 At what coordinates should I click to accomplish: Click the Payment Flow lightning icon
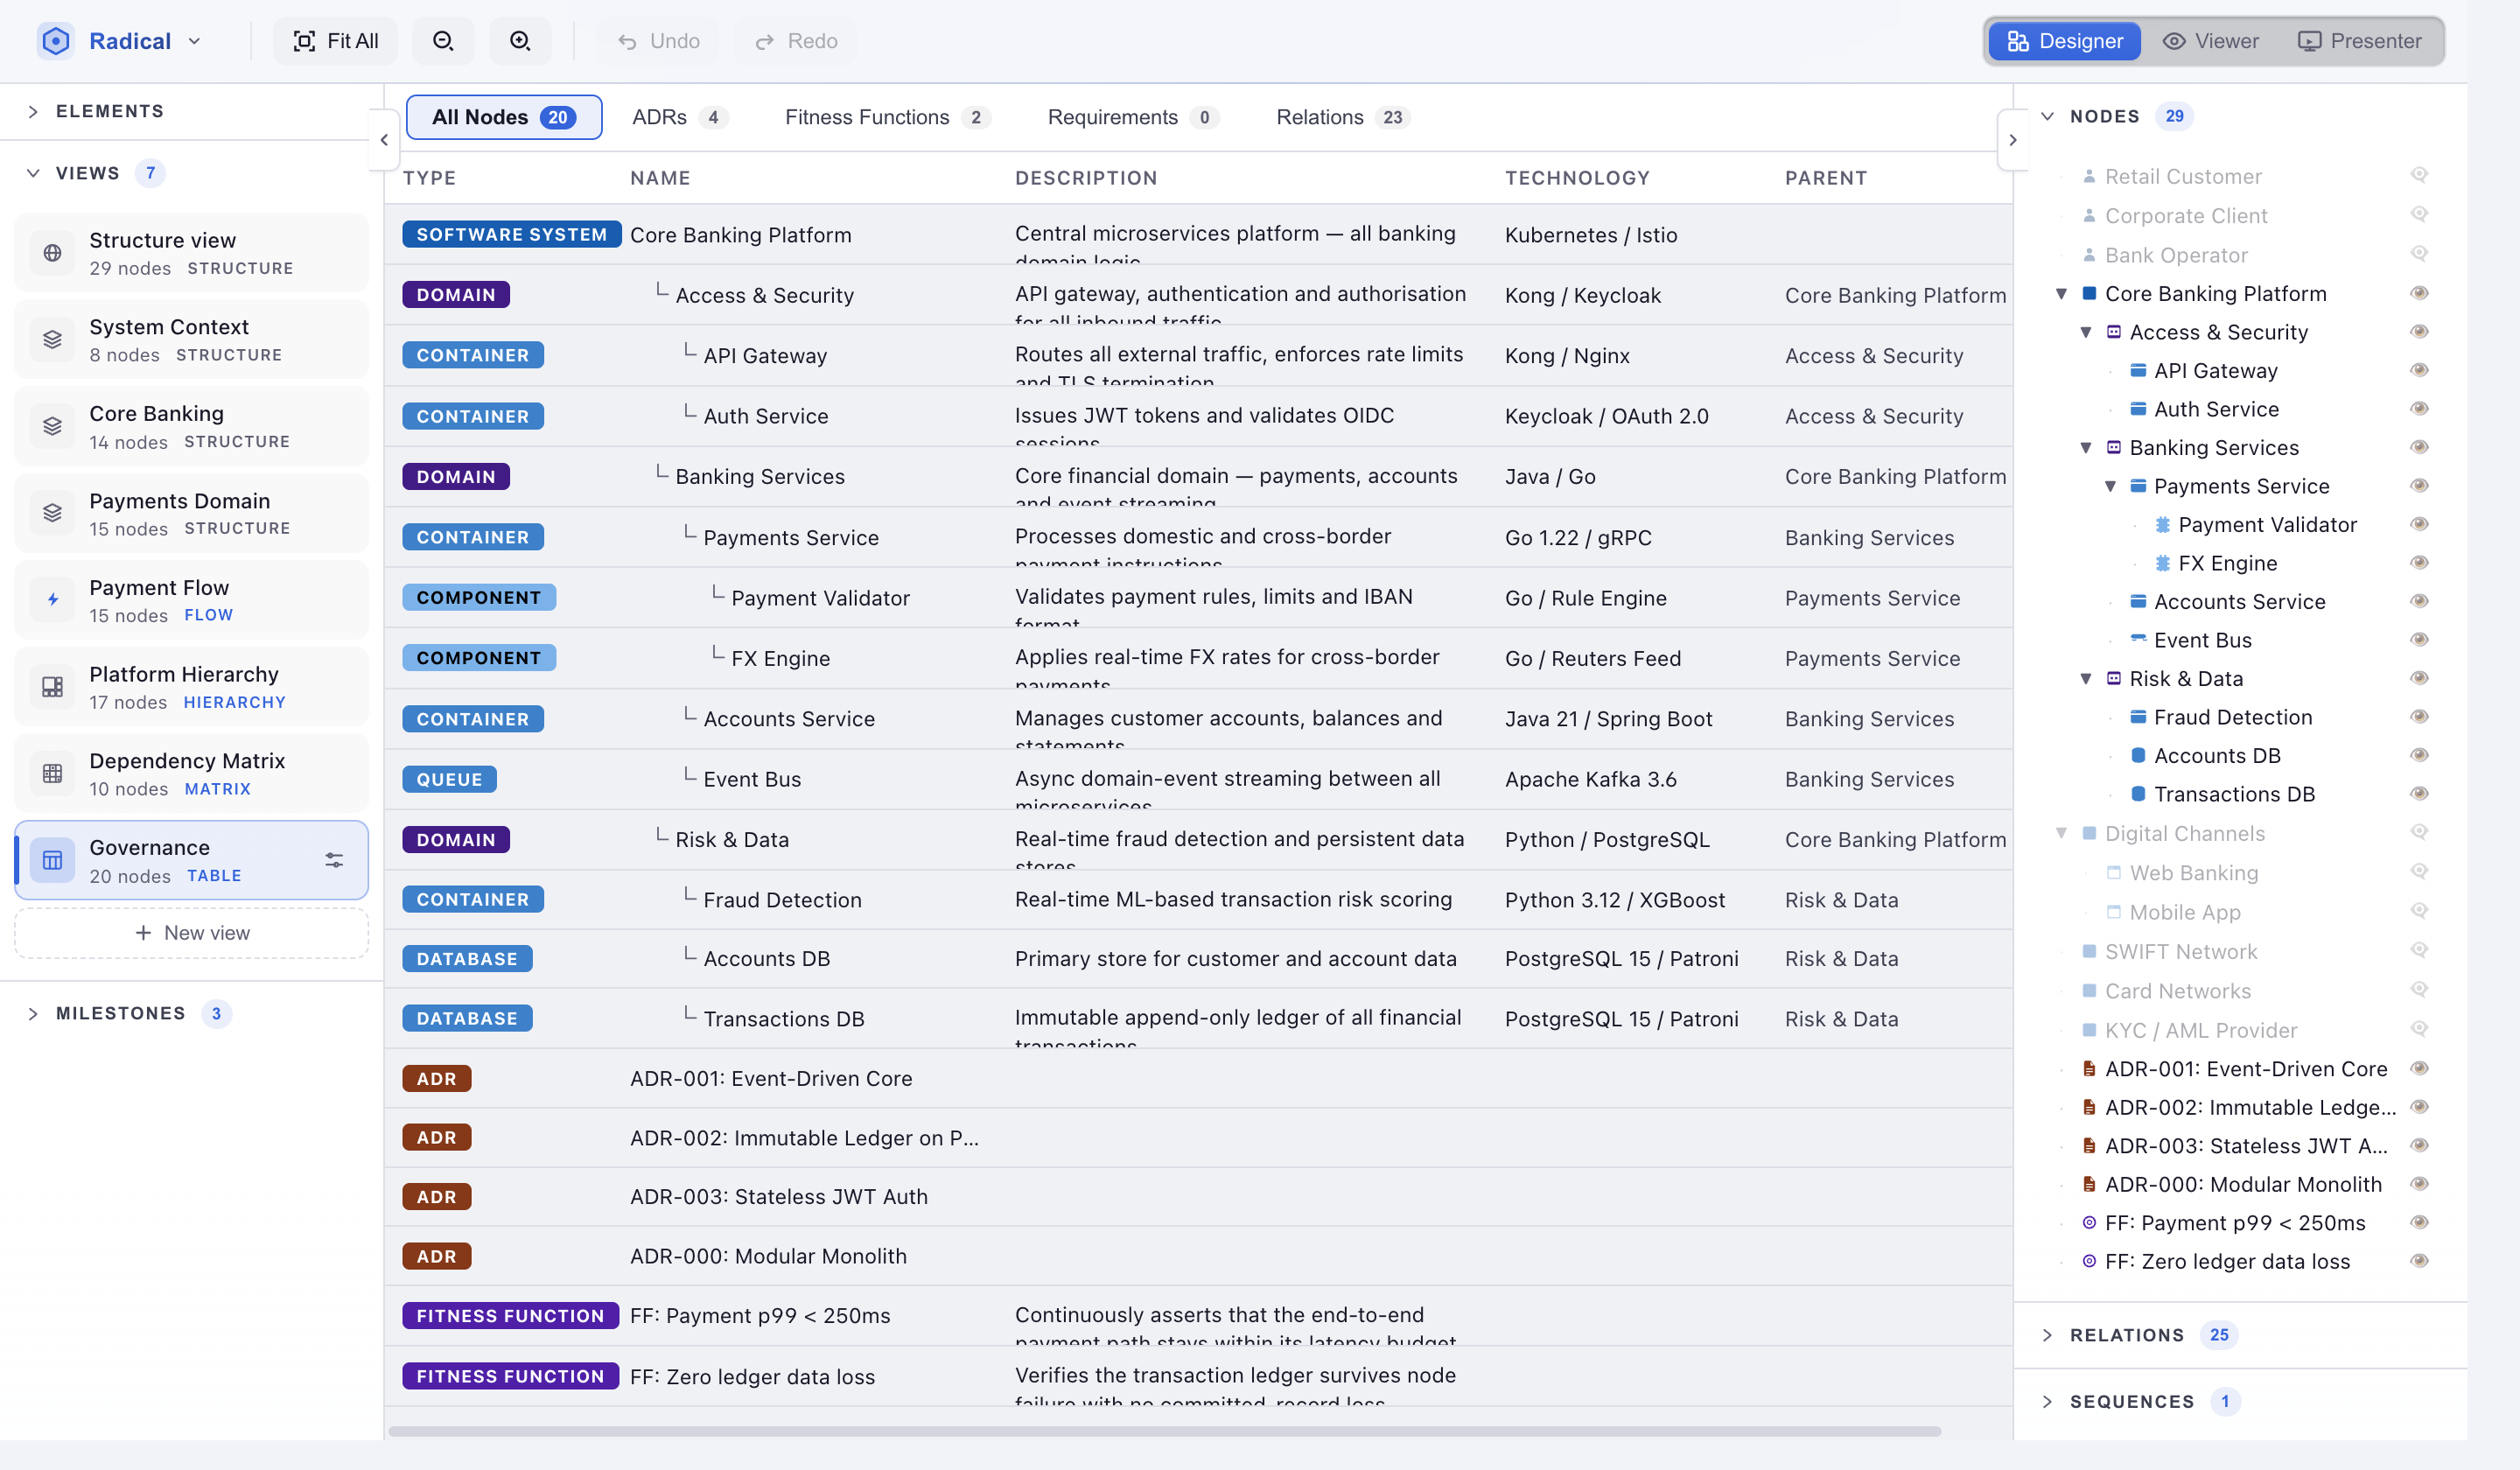tap(52, 600)
